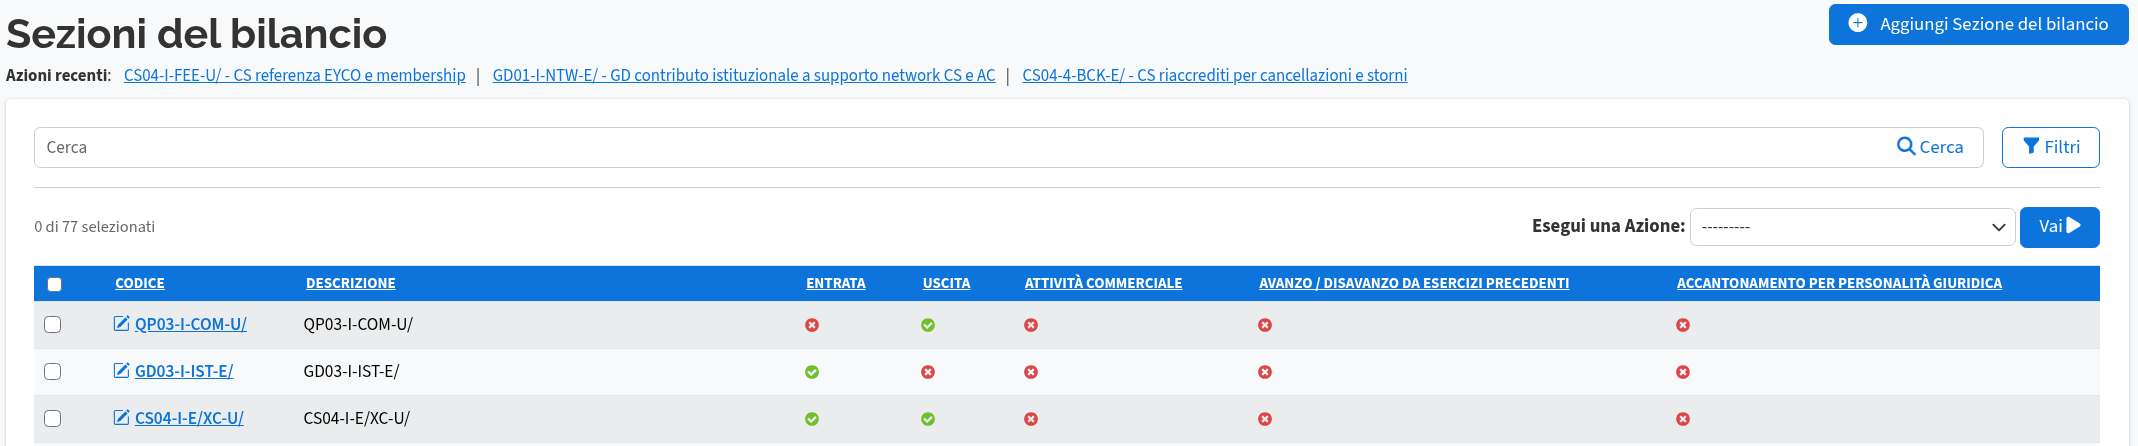2138x446 pixels.
Task: Click into the Cerca search field
Action: [960, 147]
